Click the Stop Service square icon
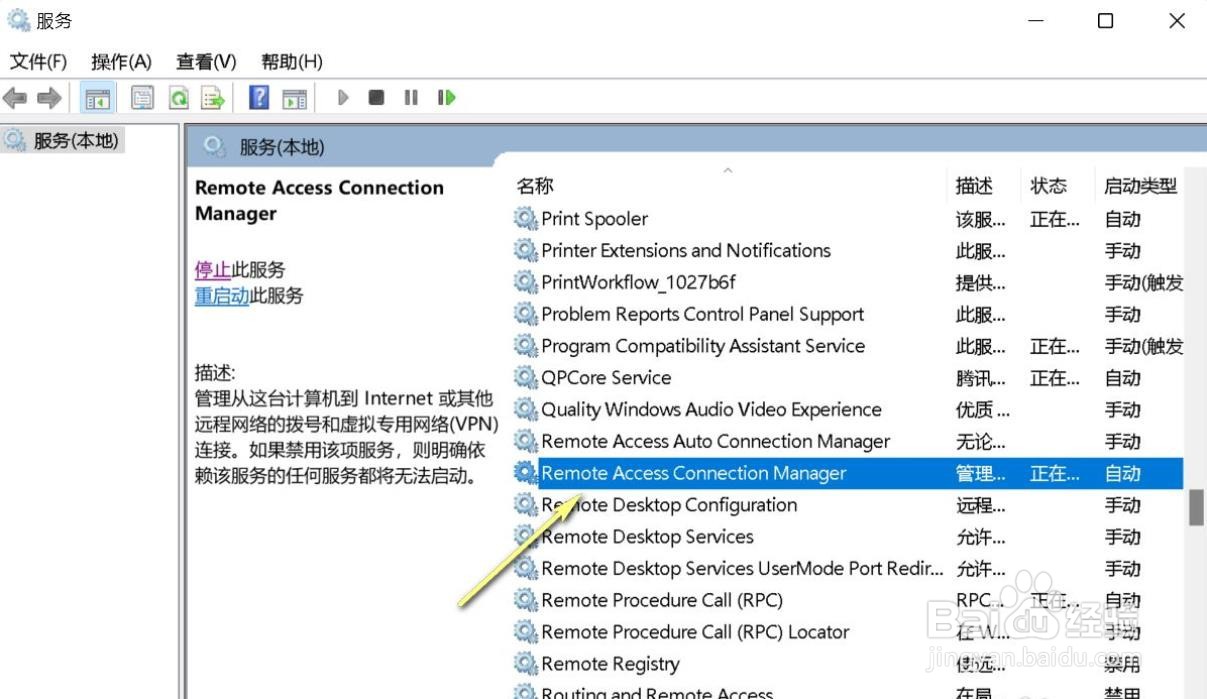 point(376,98)
